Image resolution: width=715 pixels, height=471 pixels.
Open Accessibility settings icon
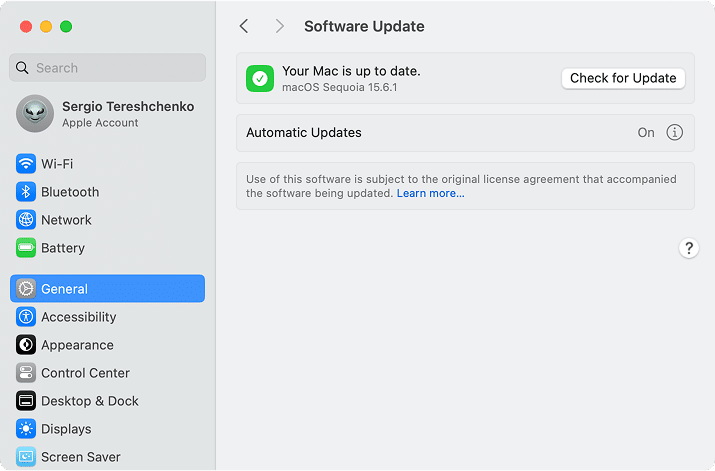(26, 317)
